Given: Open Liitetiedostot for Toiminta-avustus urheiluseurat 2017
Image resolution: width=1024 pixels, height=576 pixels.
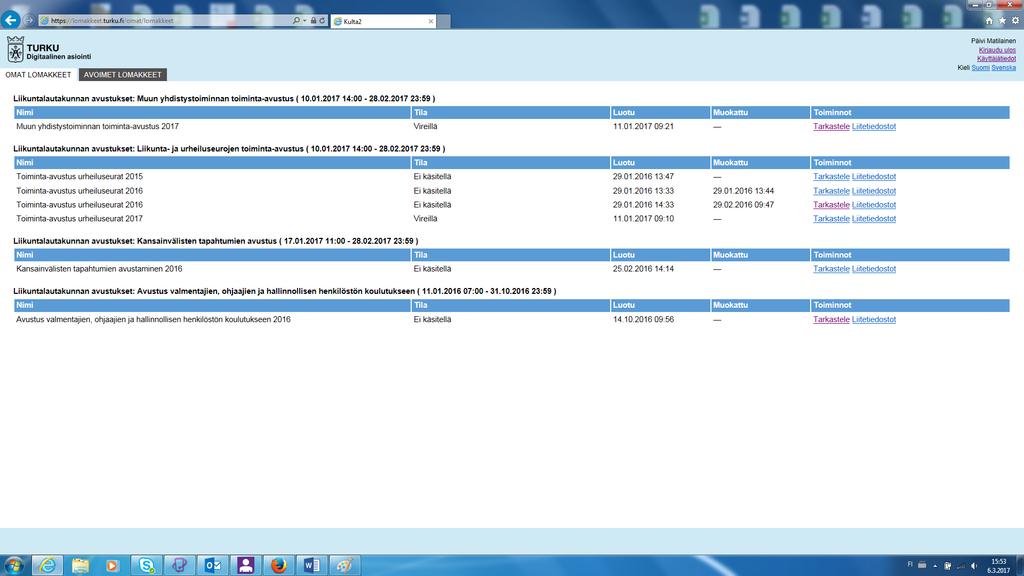Looking at the screenshot, I should point(874,219).
